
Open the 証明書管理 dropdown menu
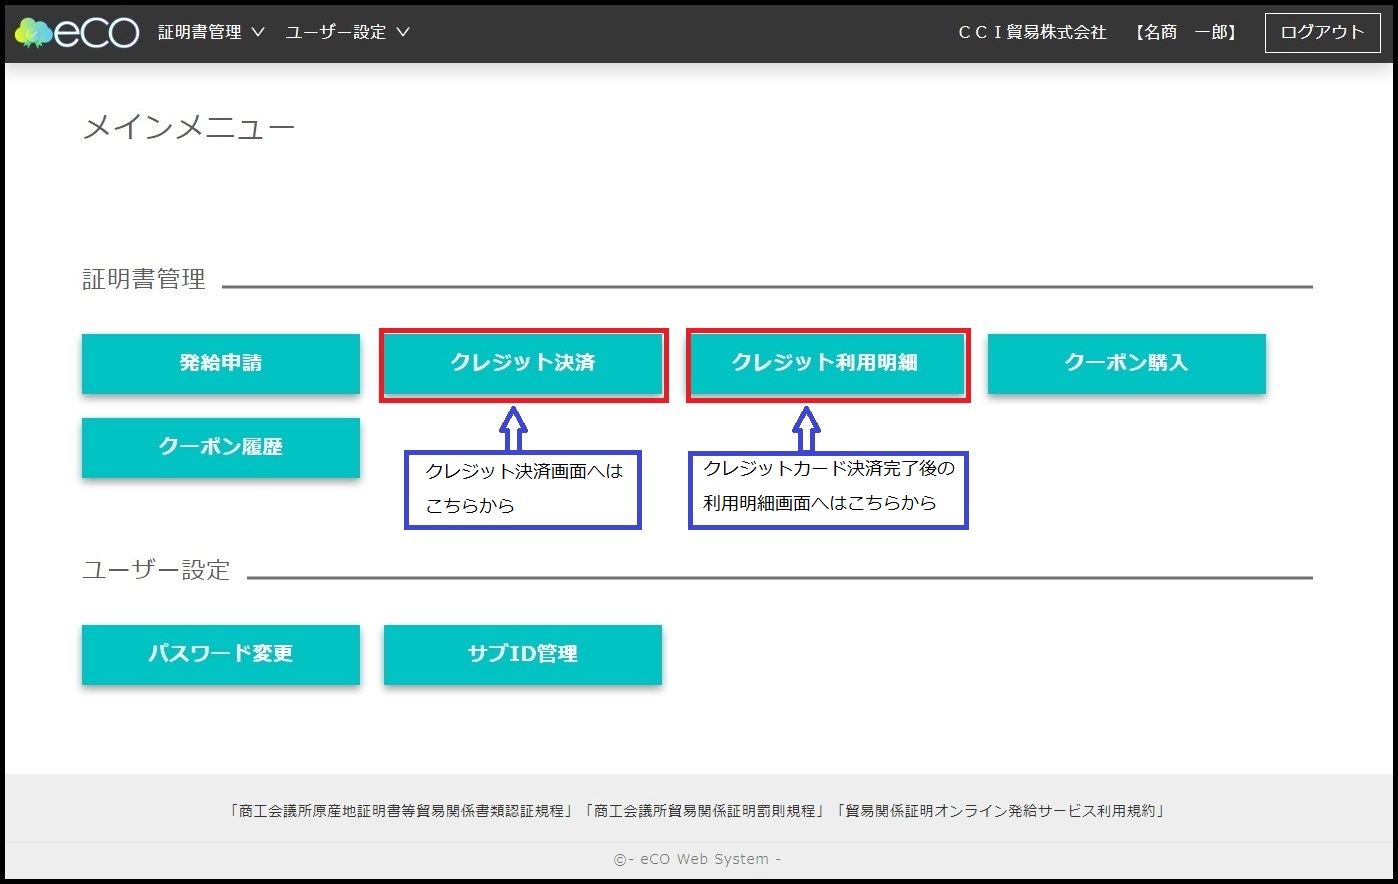pos(211,32)
